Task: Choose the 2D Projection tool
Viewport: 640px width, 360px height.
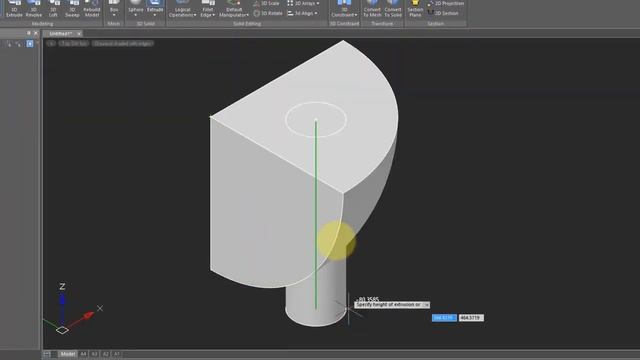Action: point(446,3)
